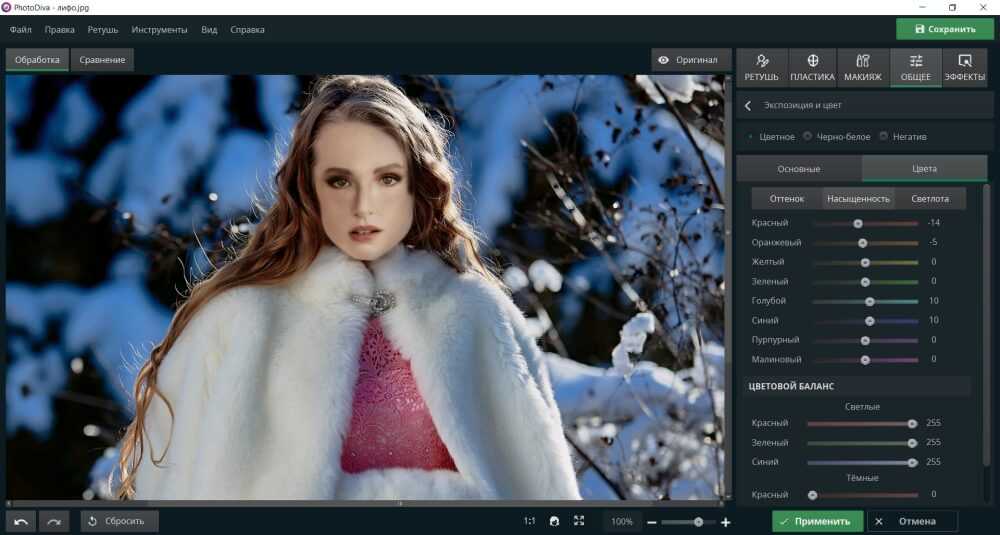Open the Ретушь retouch tools section
The height and width of the screenshot is (535, 1000).
coord(762,67)
